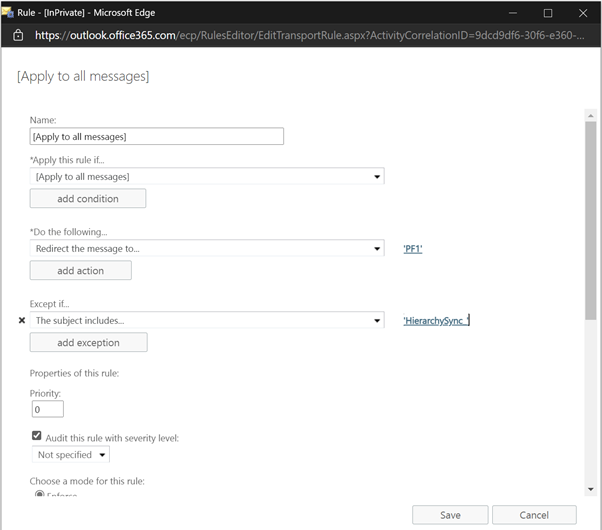Select the Enforce mode radio button

pyautogui.click(x=40, y=494)
